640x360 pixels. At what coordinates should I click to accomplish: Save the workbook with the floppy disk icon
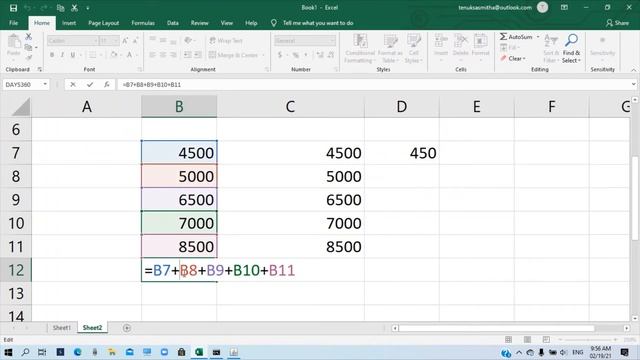coord(13,8)
